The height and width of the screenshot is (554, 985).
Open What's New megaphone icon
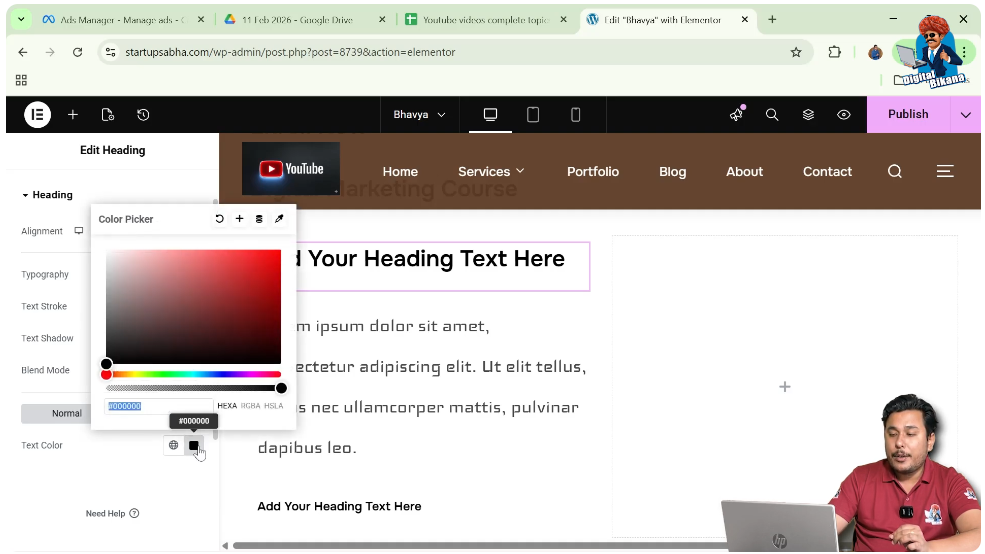[x=736, y=114]
